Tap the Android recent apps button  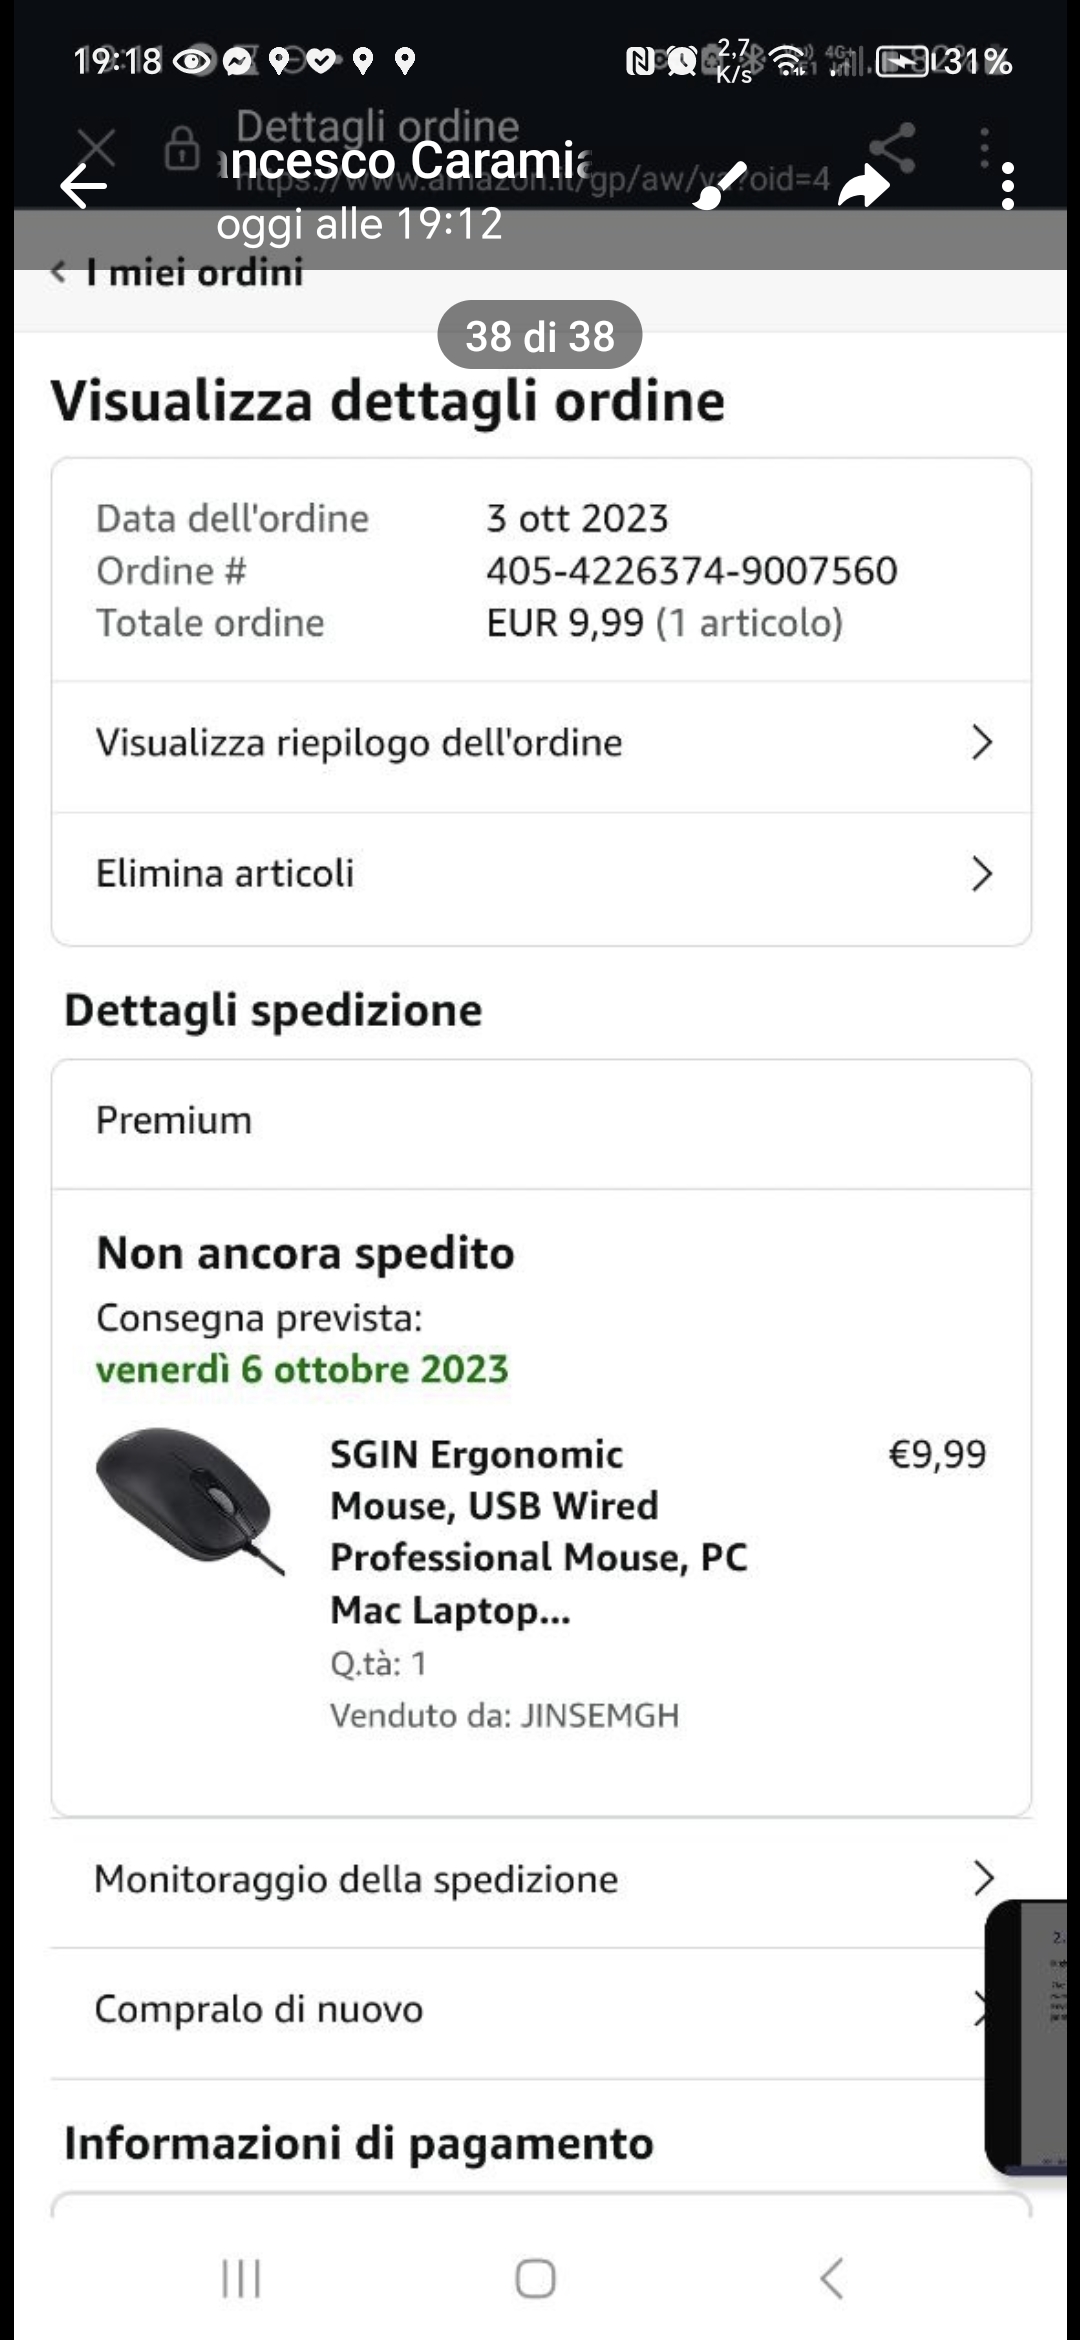coord(241,2279)
